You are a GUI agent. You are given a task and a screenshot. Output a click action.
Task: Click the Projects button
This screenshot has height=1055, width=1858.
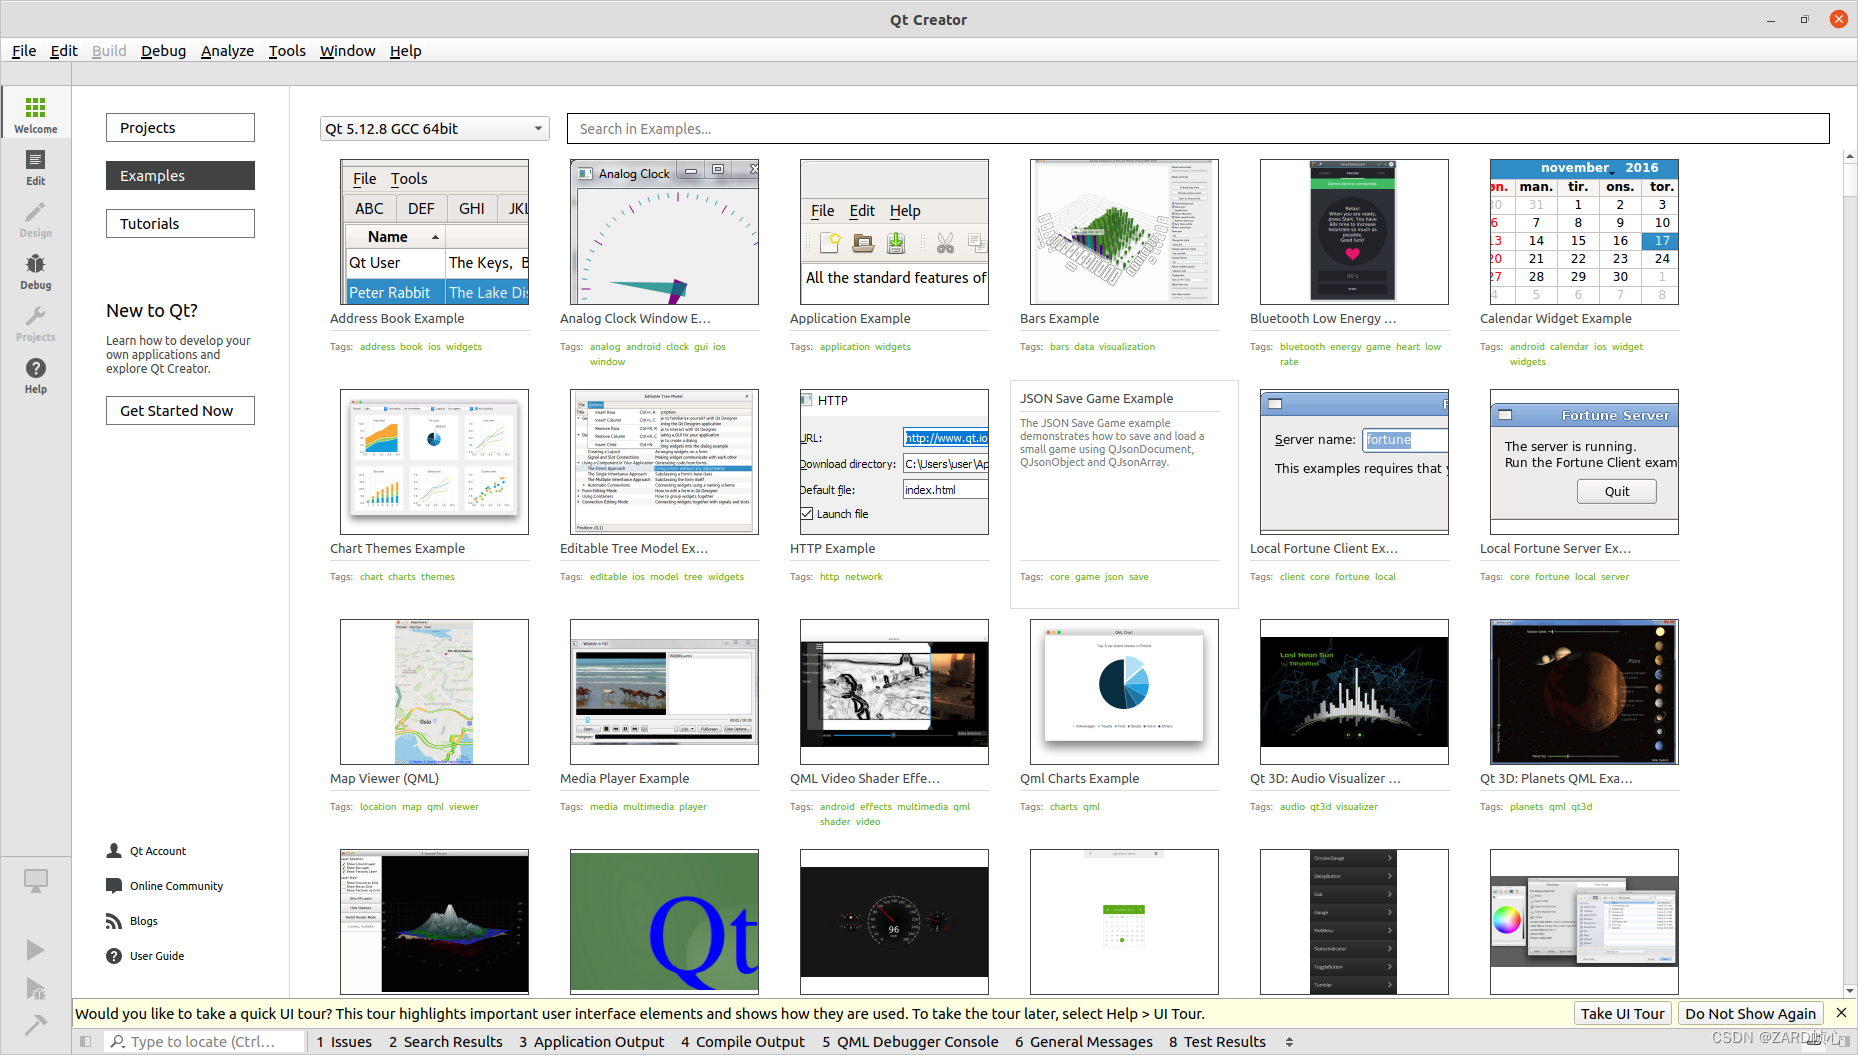click(x=180, y=127)
